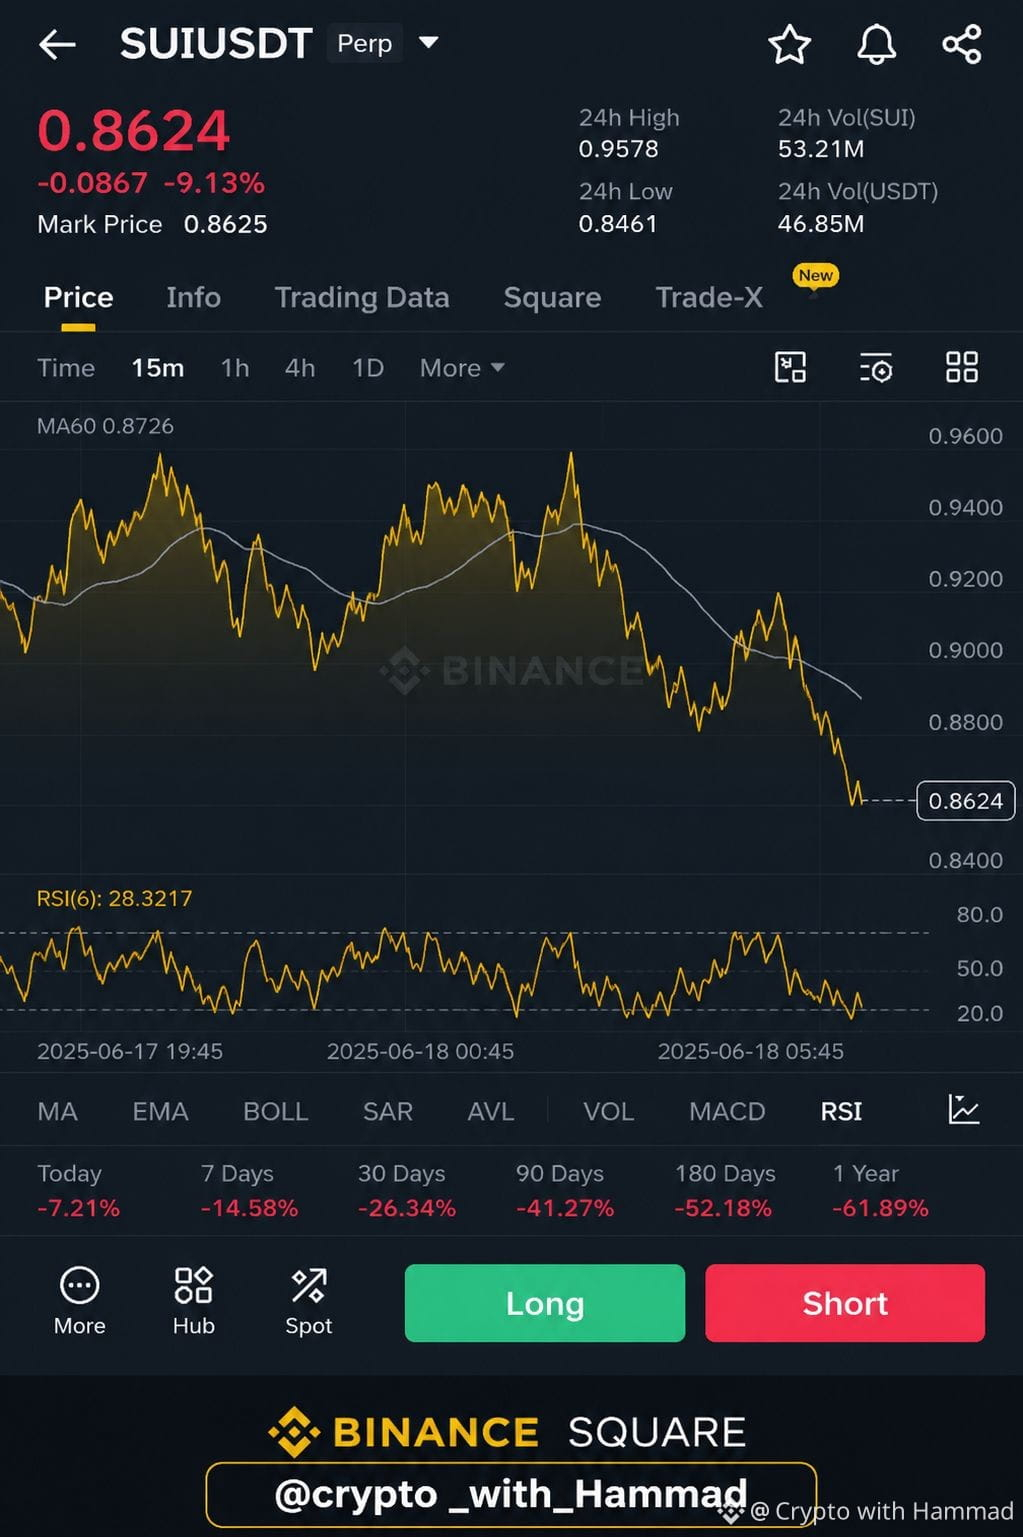Tap the @crypto_with_Hammad handle
Image resolution: width=1023 pixels, height=1537 pixels.
pos(511,1494)
